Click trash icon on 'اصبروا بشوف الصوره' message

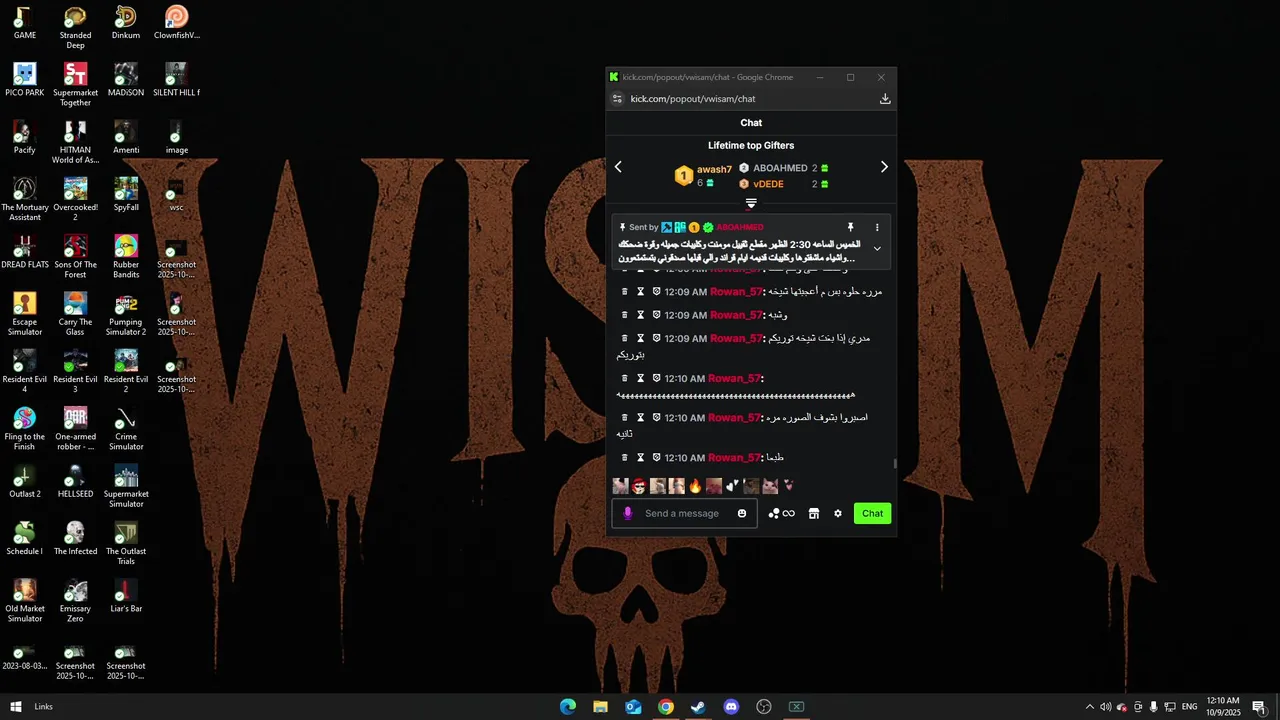(625, 417)
